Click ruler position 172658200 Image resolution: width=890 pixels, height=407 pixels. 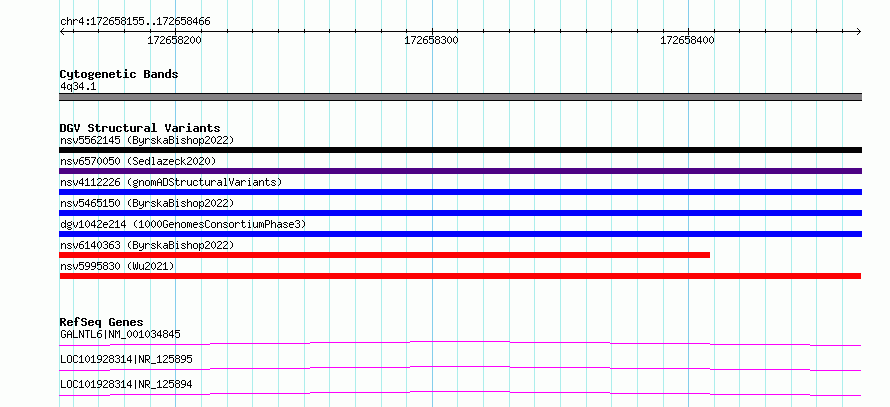(x=174, y=40)
